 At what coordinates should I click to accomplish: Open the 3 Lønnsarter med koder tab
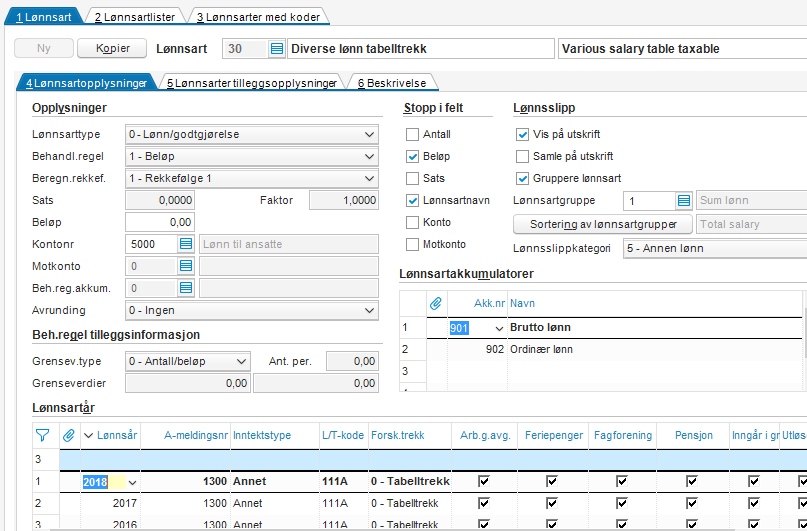[258, 17]
